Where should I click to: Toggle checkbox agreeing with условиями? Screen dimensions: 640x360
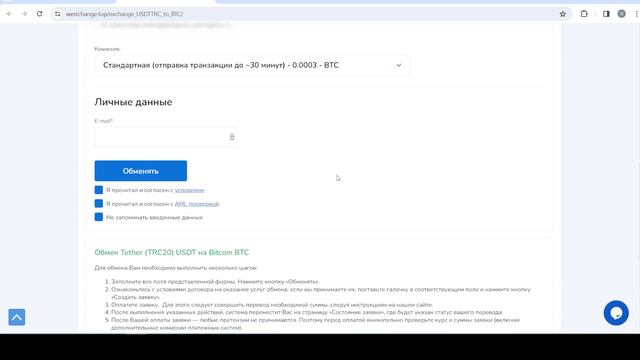pos(99,190)
